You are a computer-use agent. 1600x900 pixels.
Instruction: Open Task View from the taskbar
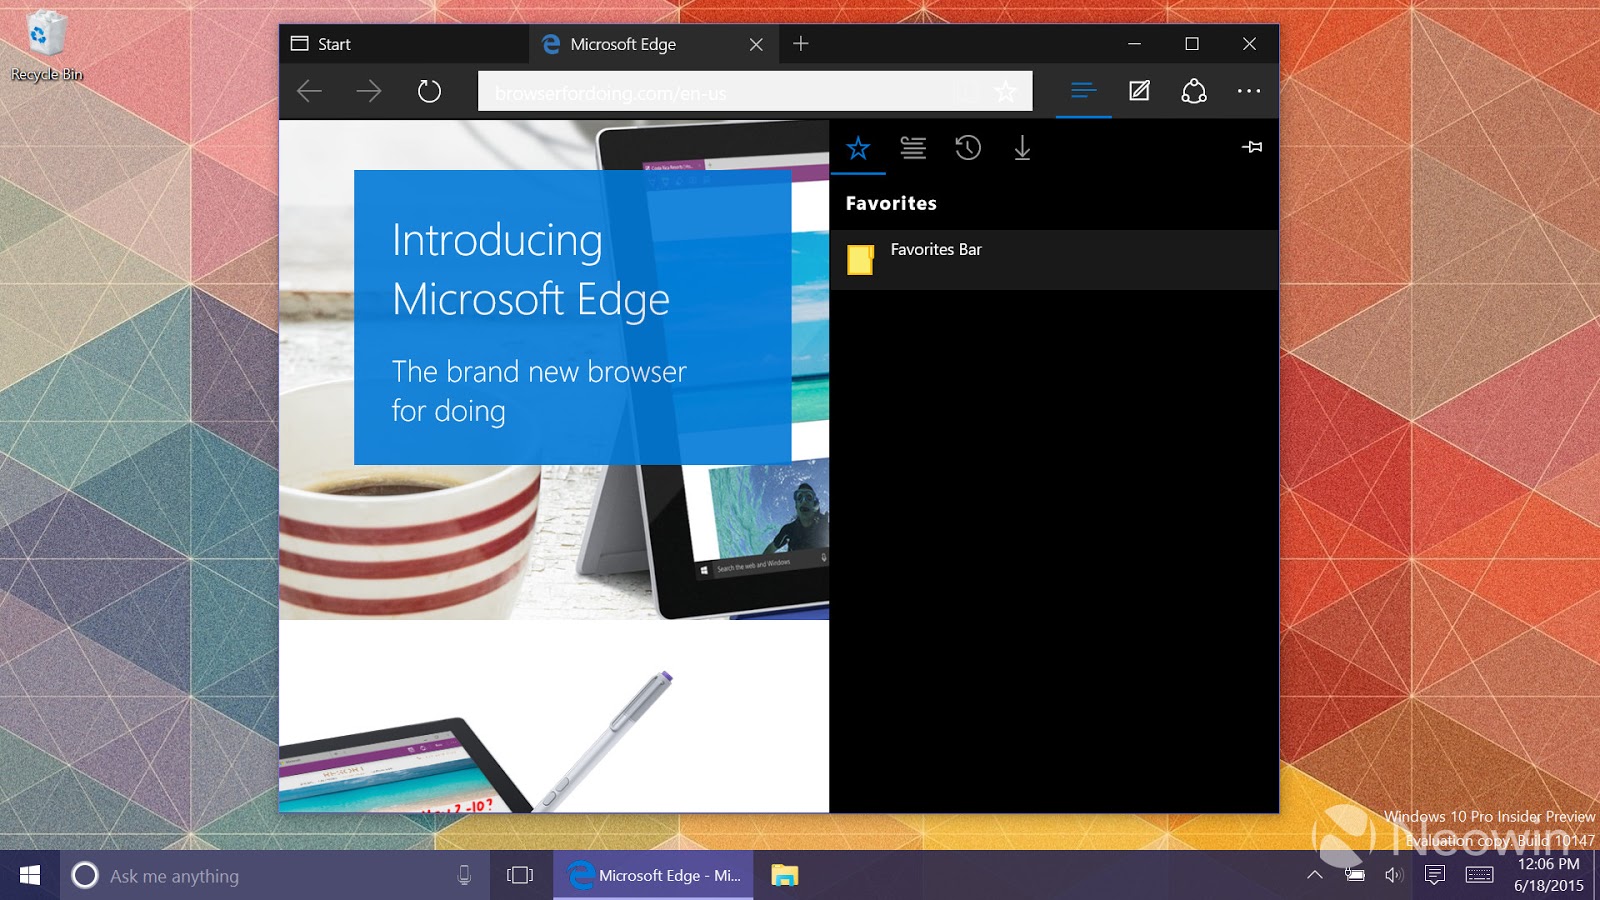(x=520, y=876)
